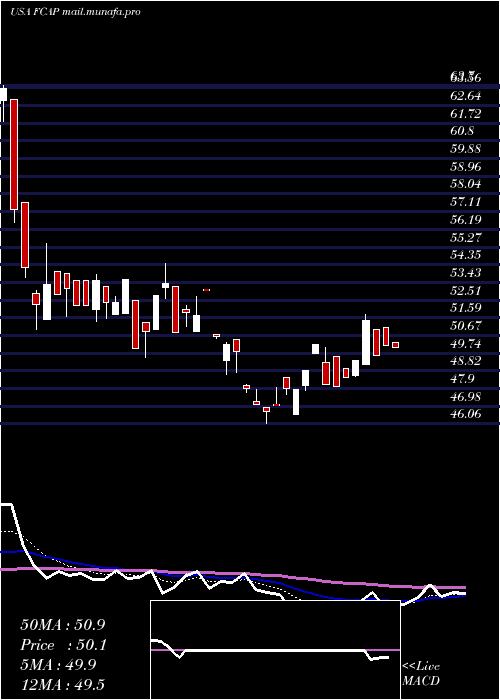Screen dimensions: 500x700
Task: Click the 58.96 price axis label
Action: (x=465, y=167)
